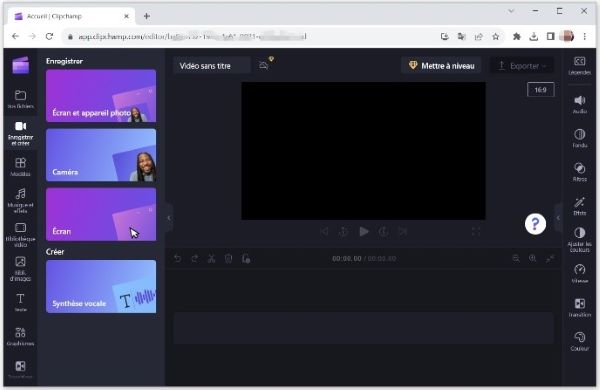Open the Modèles templates sidebar tab

click(20, 166)
